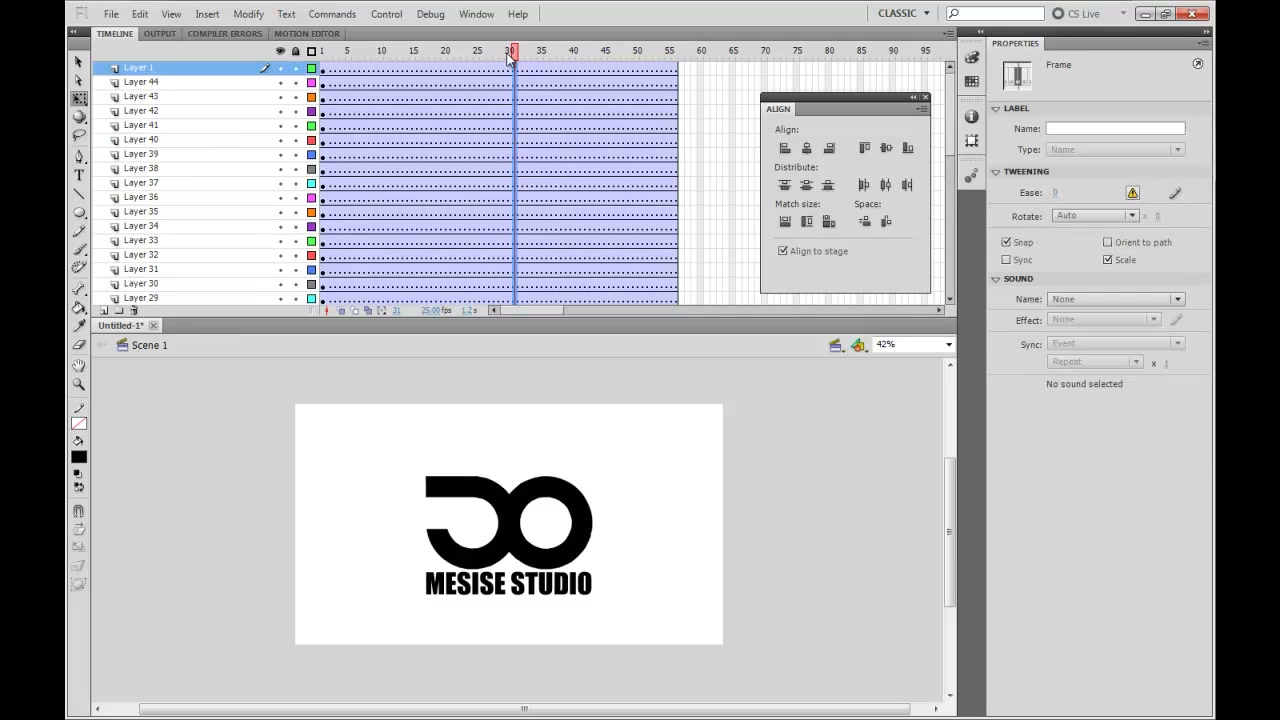Select the Deco tool

click(x=79, y=267)
